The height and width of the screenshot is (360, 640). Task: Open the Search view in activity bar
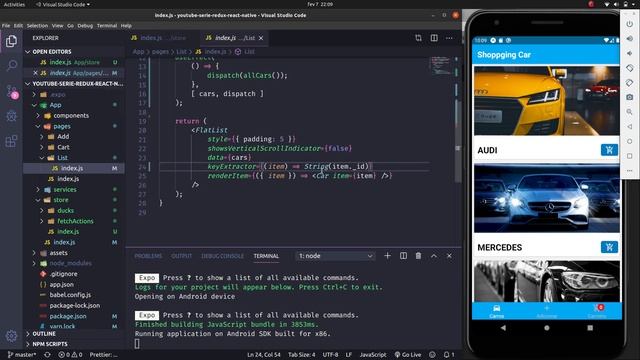click(x=11, y=65)
